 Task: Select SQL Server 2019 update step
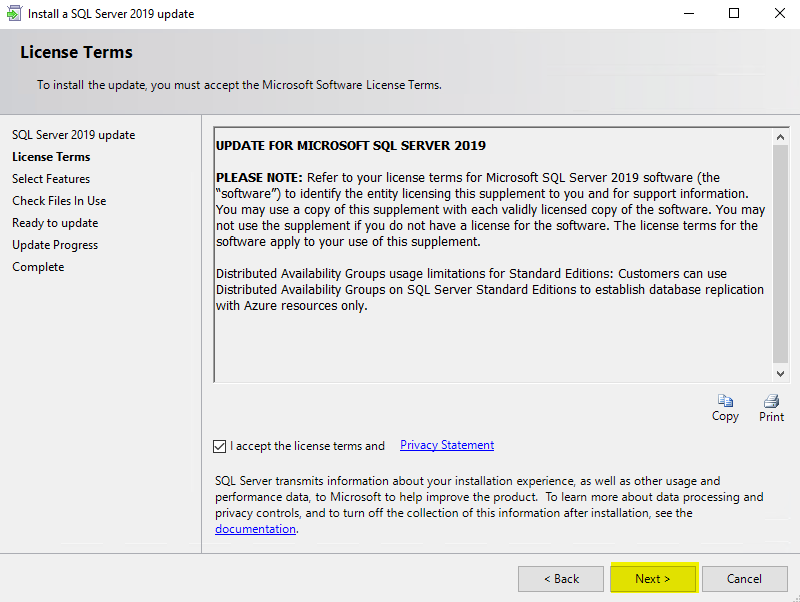[x=73, y=135]
